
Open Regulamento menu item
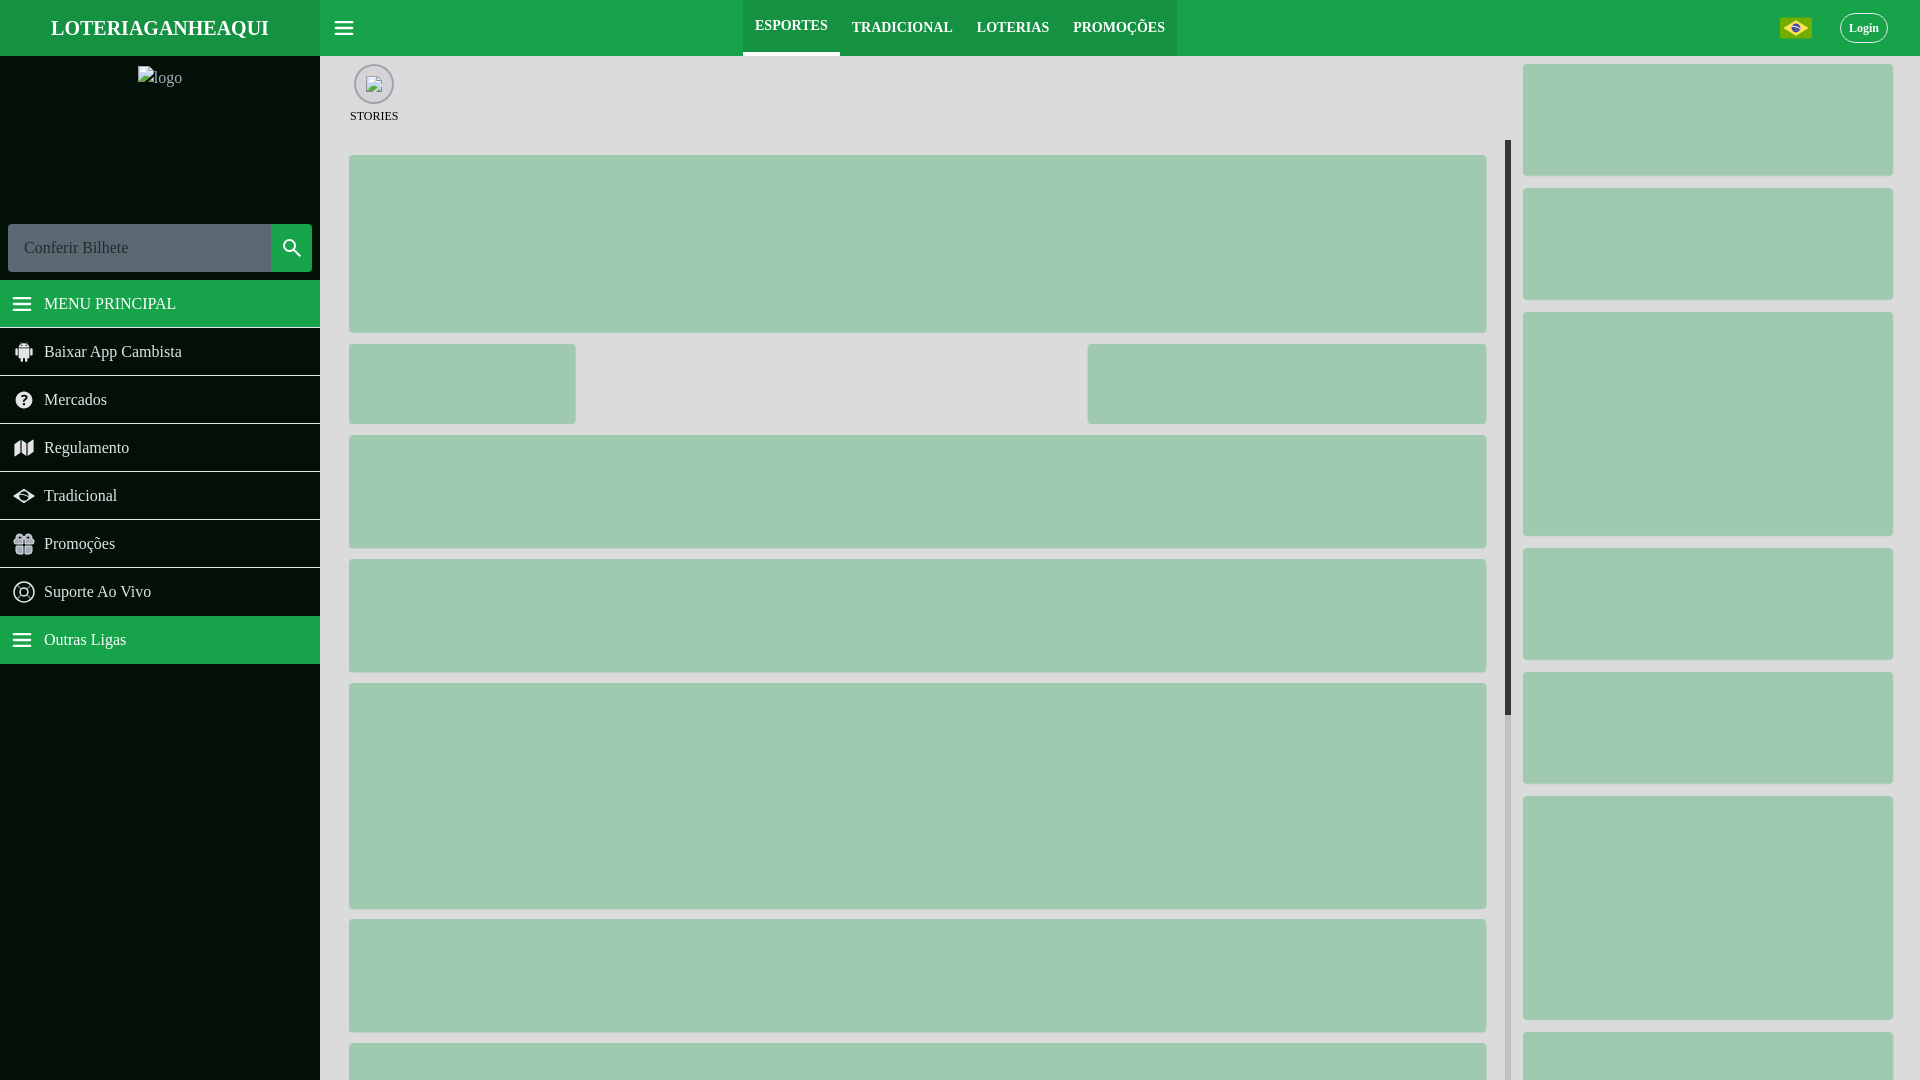pos(160,448)
